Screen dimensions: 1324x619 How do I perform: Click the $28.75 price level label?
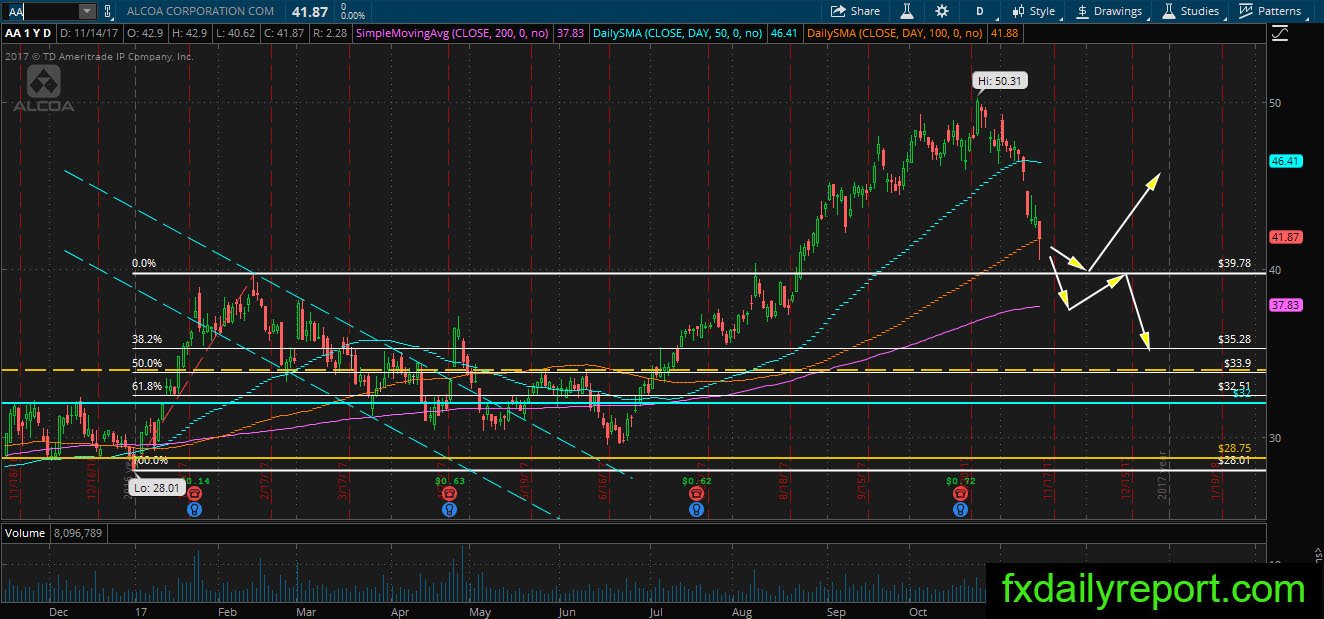pos(1234,449)
